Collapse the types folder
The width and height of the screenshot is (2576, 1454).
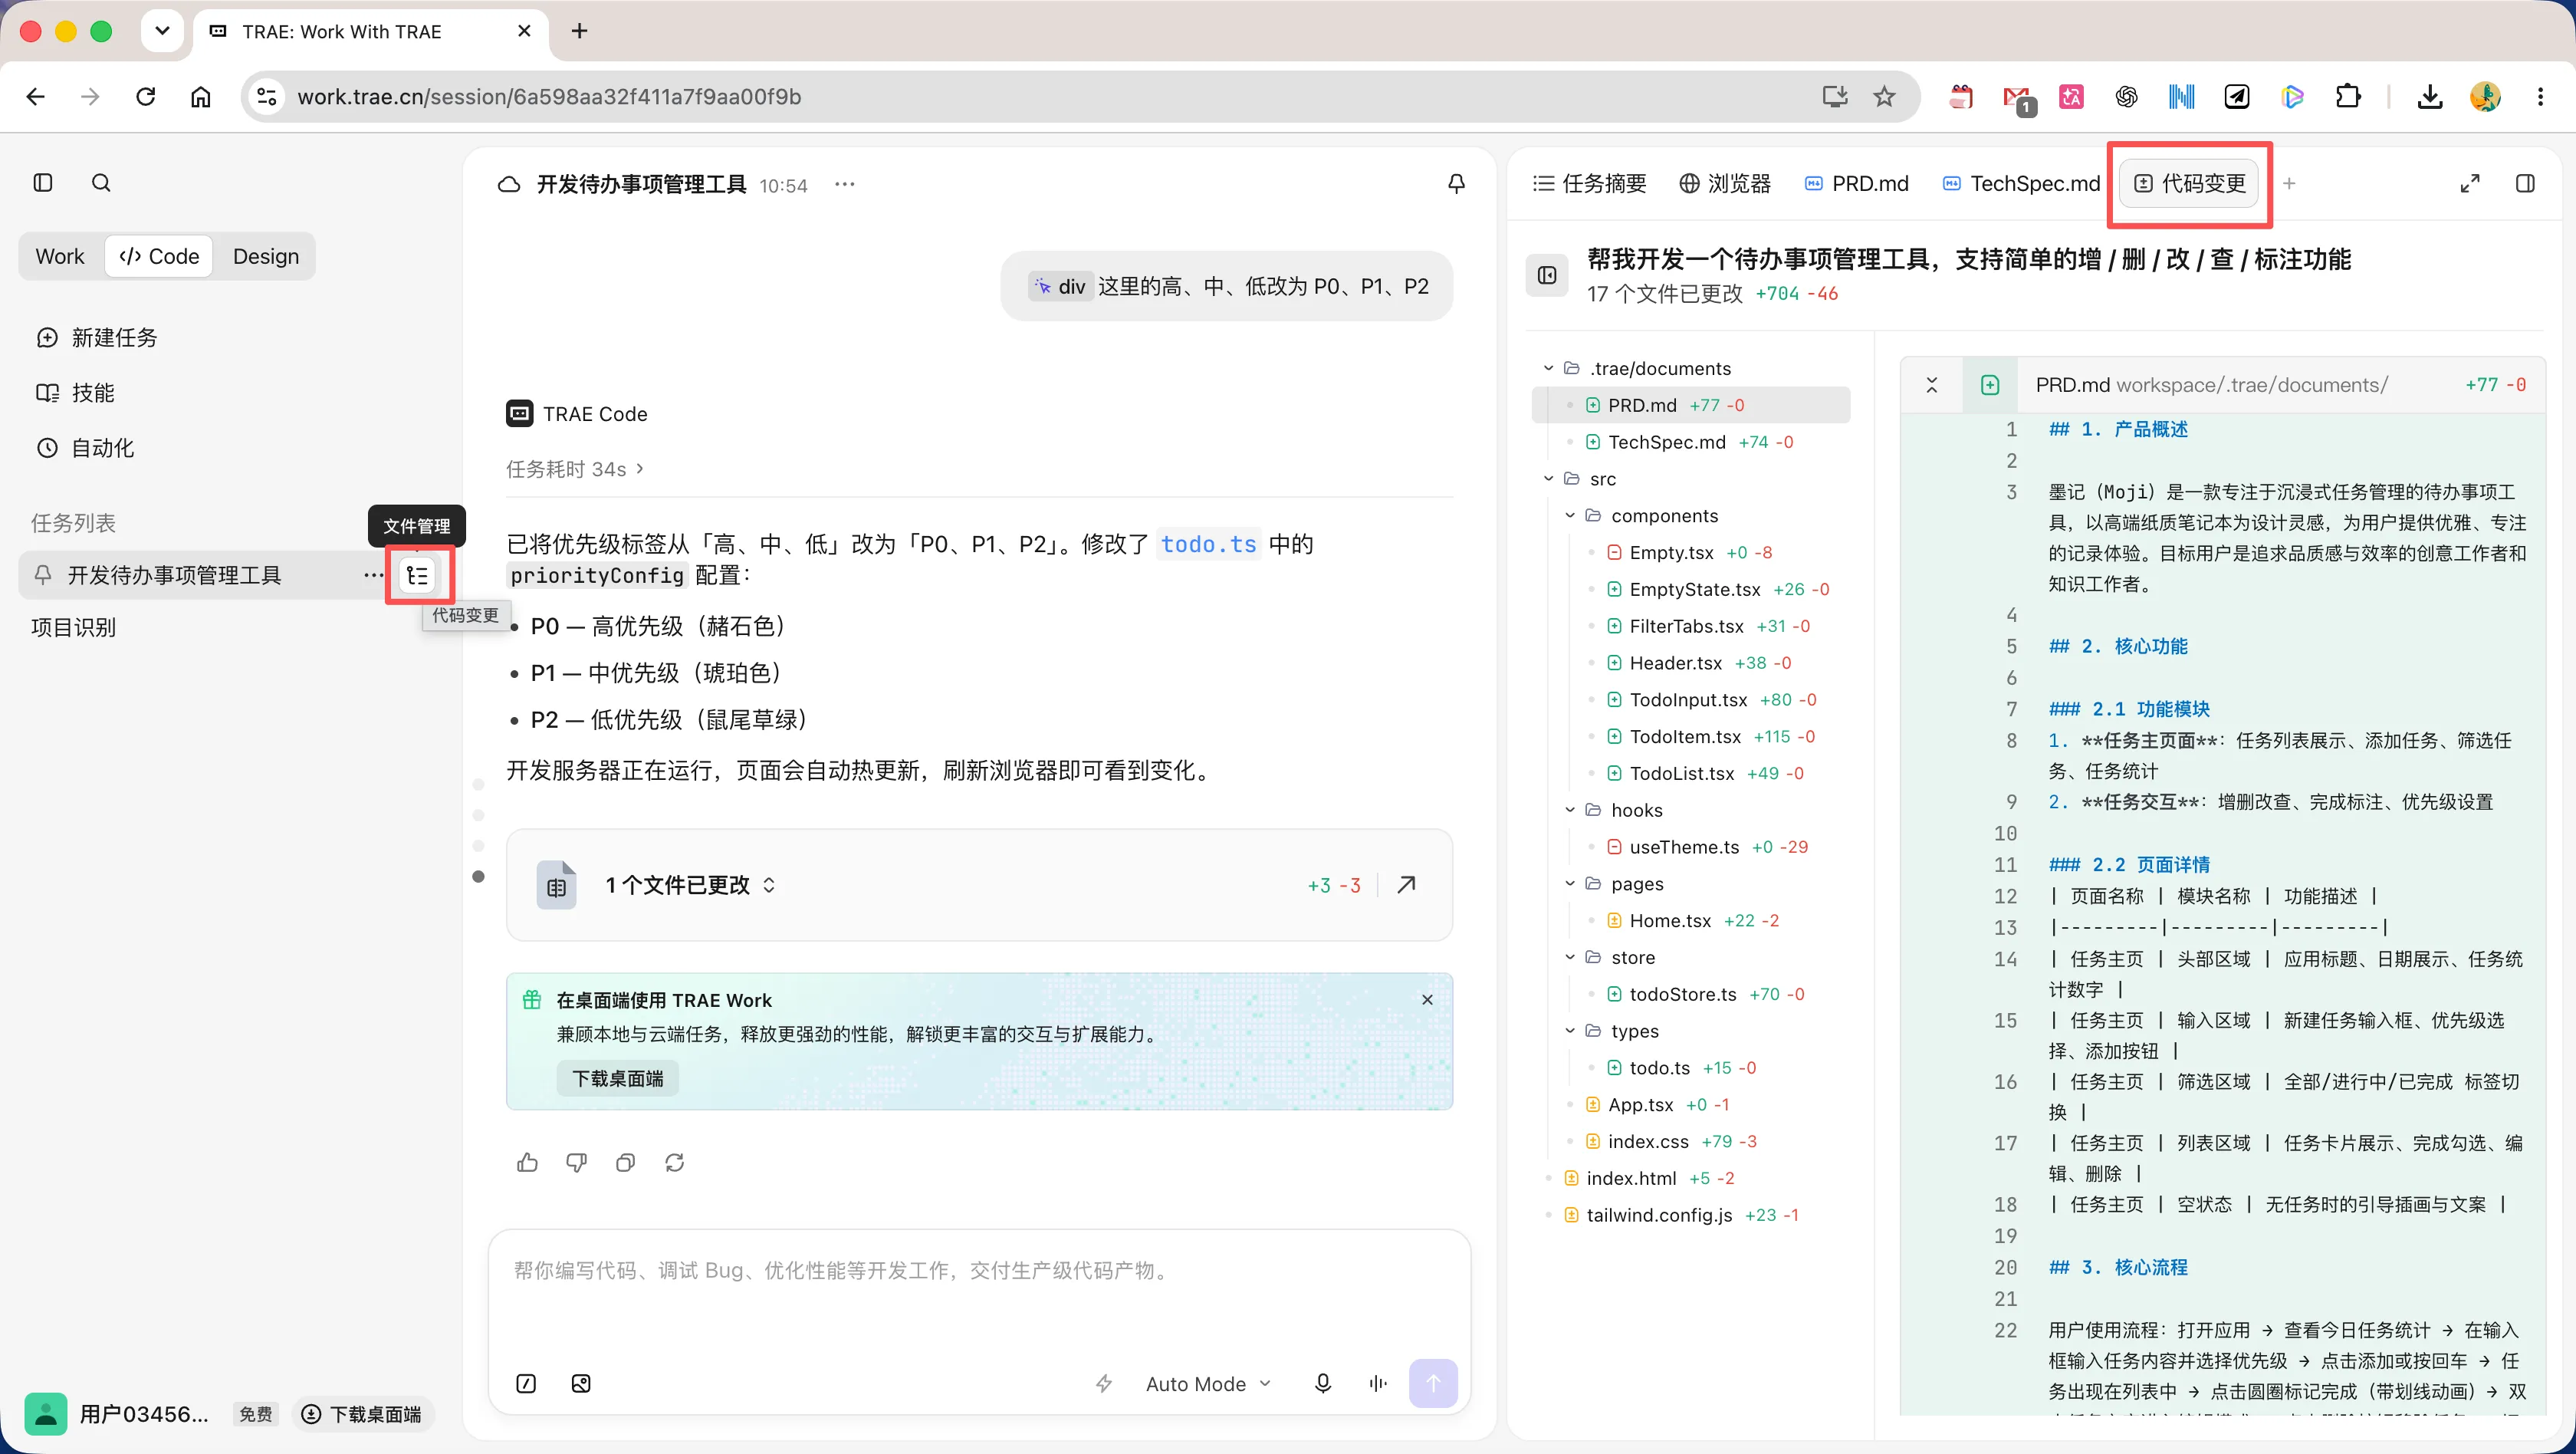(1570, 1031)
